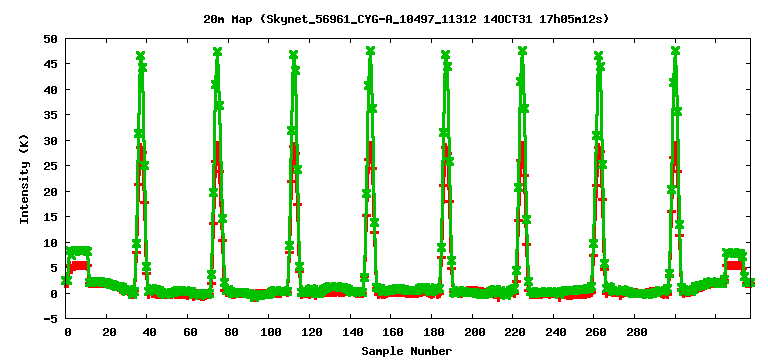The height and width of the screenshot is (360, 768).
Task: Click the fourth green peak near sample 150
Action: pyautogui.click(x=370, y=50)
